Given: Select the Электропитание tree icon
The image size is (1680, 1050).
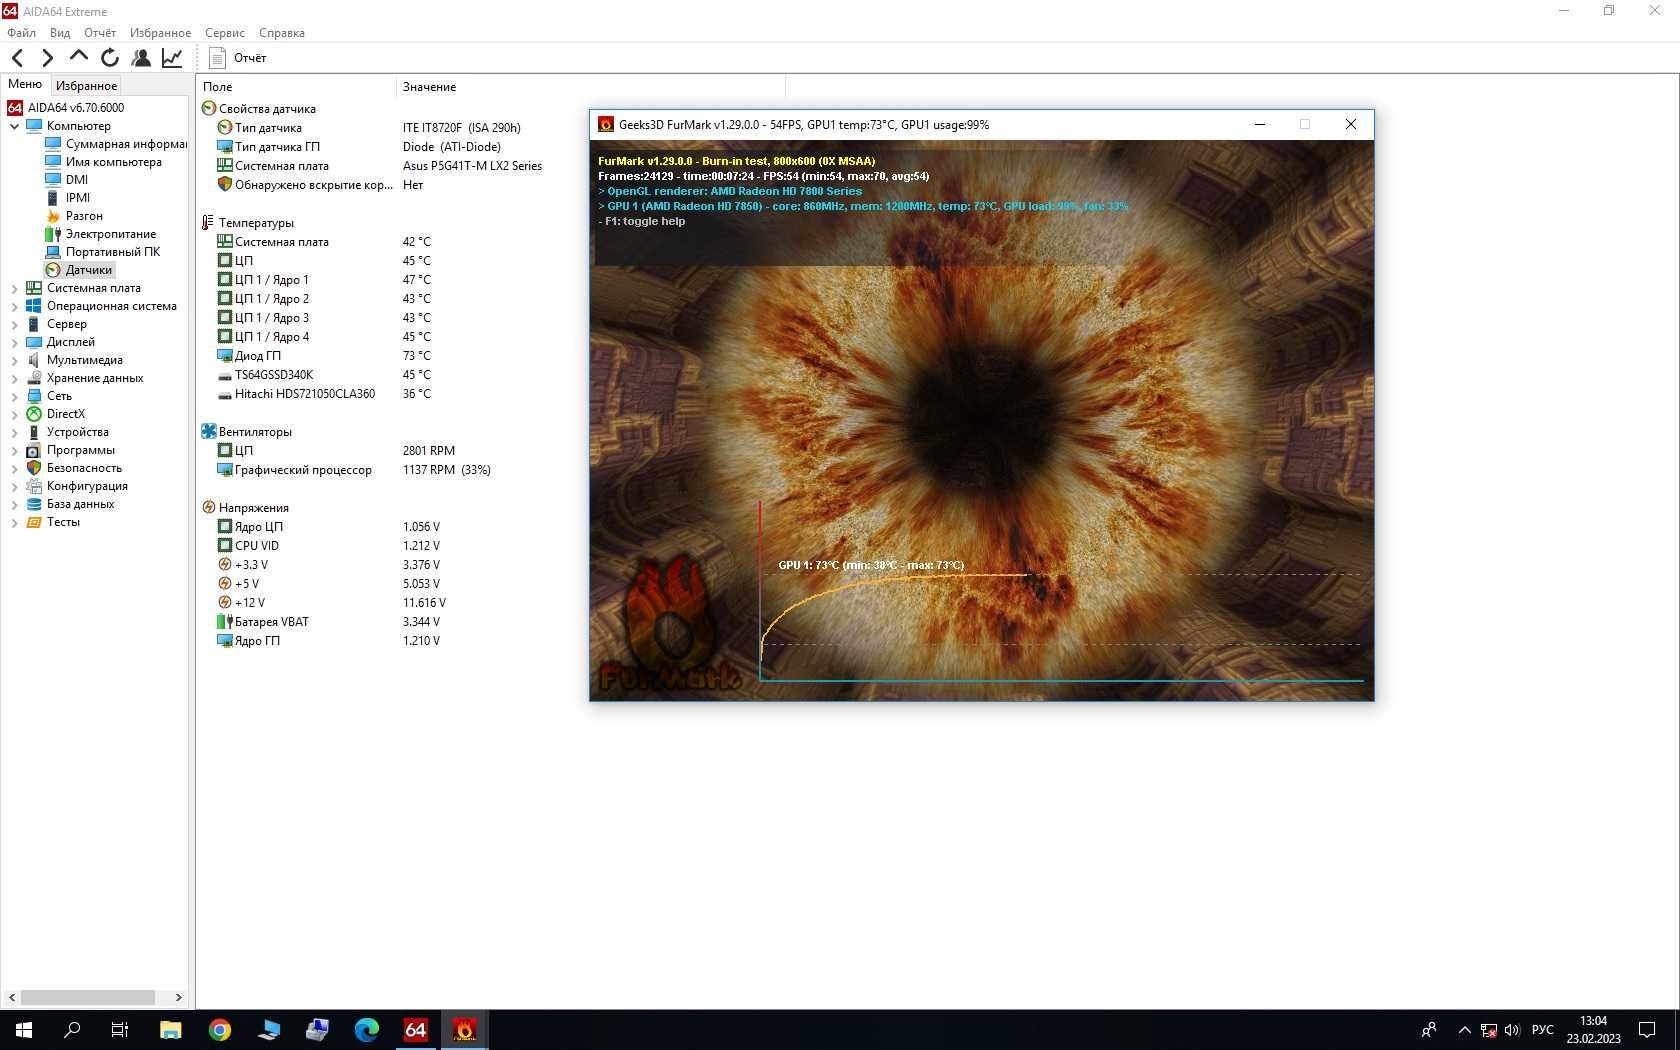Looking at the screenshot, I should pyautogui.click(x=53, y=234).
